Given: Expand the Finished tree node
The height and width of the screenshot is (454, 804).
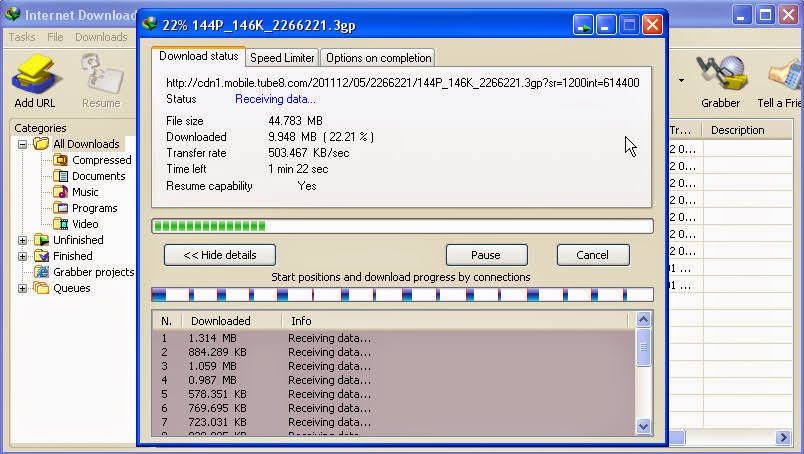Looking at the screenshot, I should pyautogui.click(x=23, y=256).
